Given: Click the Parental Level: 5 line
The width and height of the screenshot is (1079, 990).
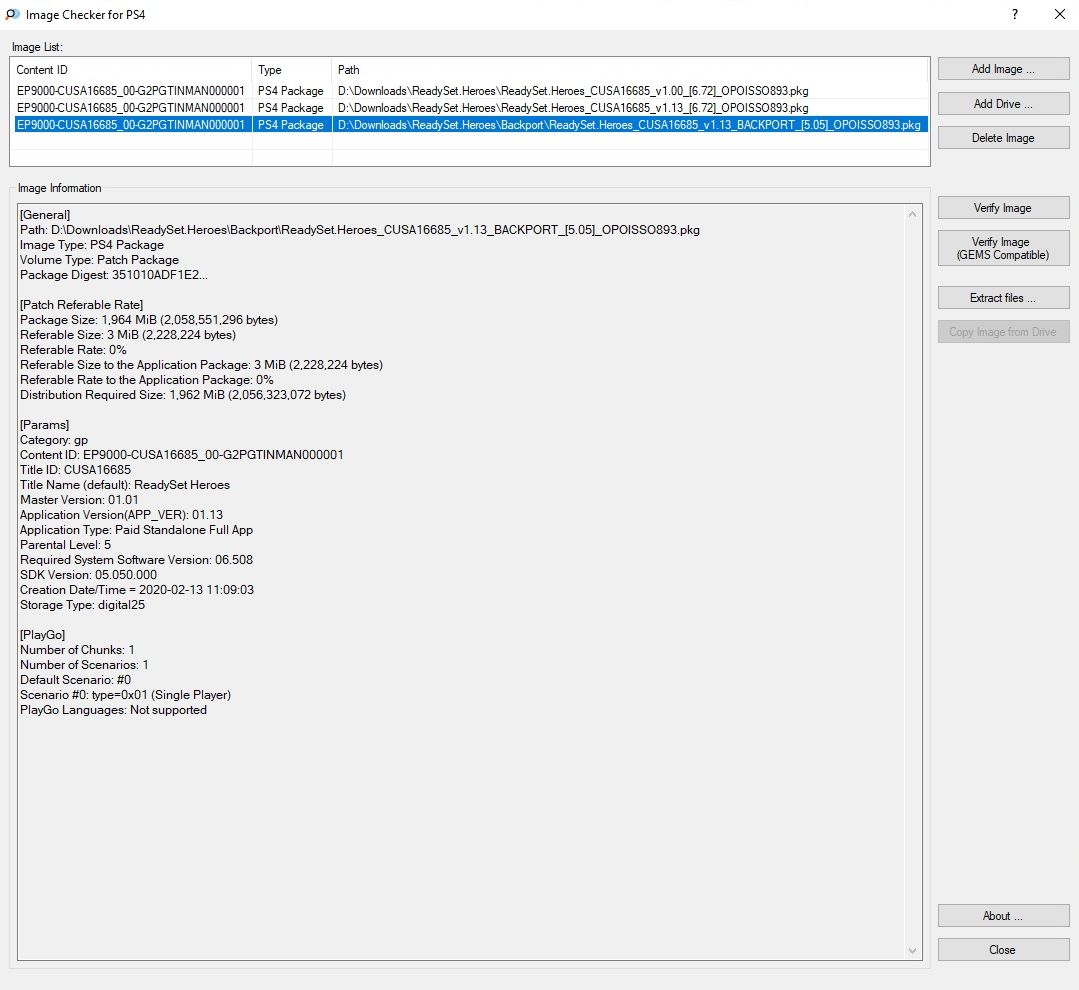Looking at the screenshot, I should tap(65, 545).
